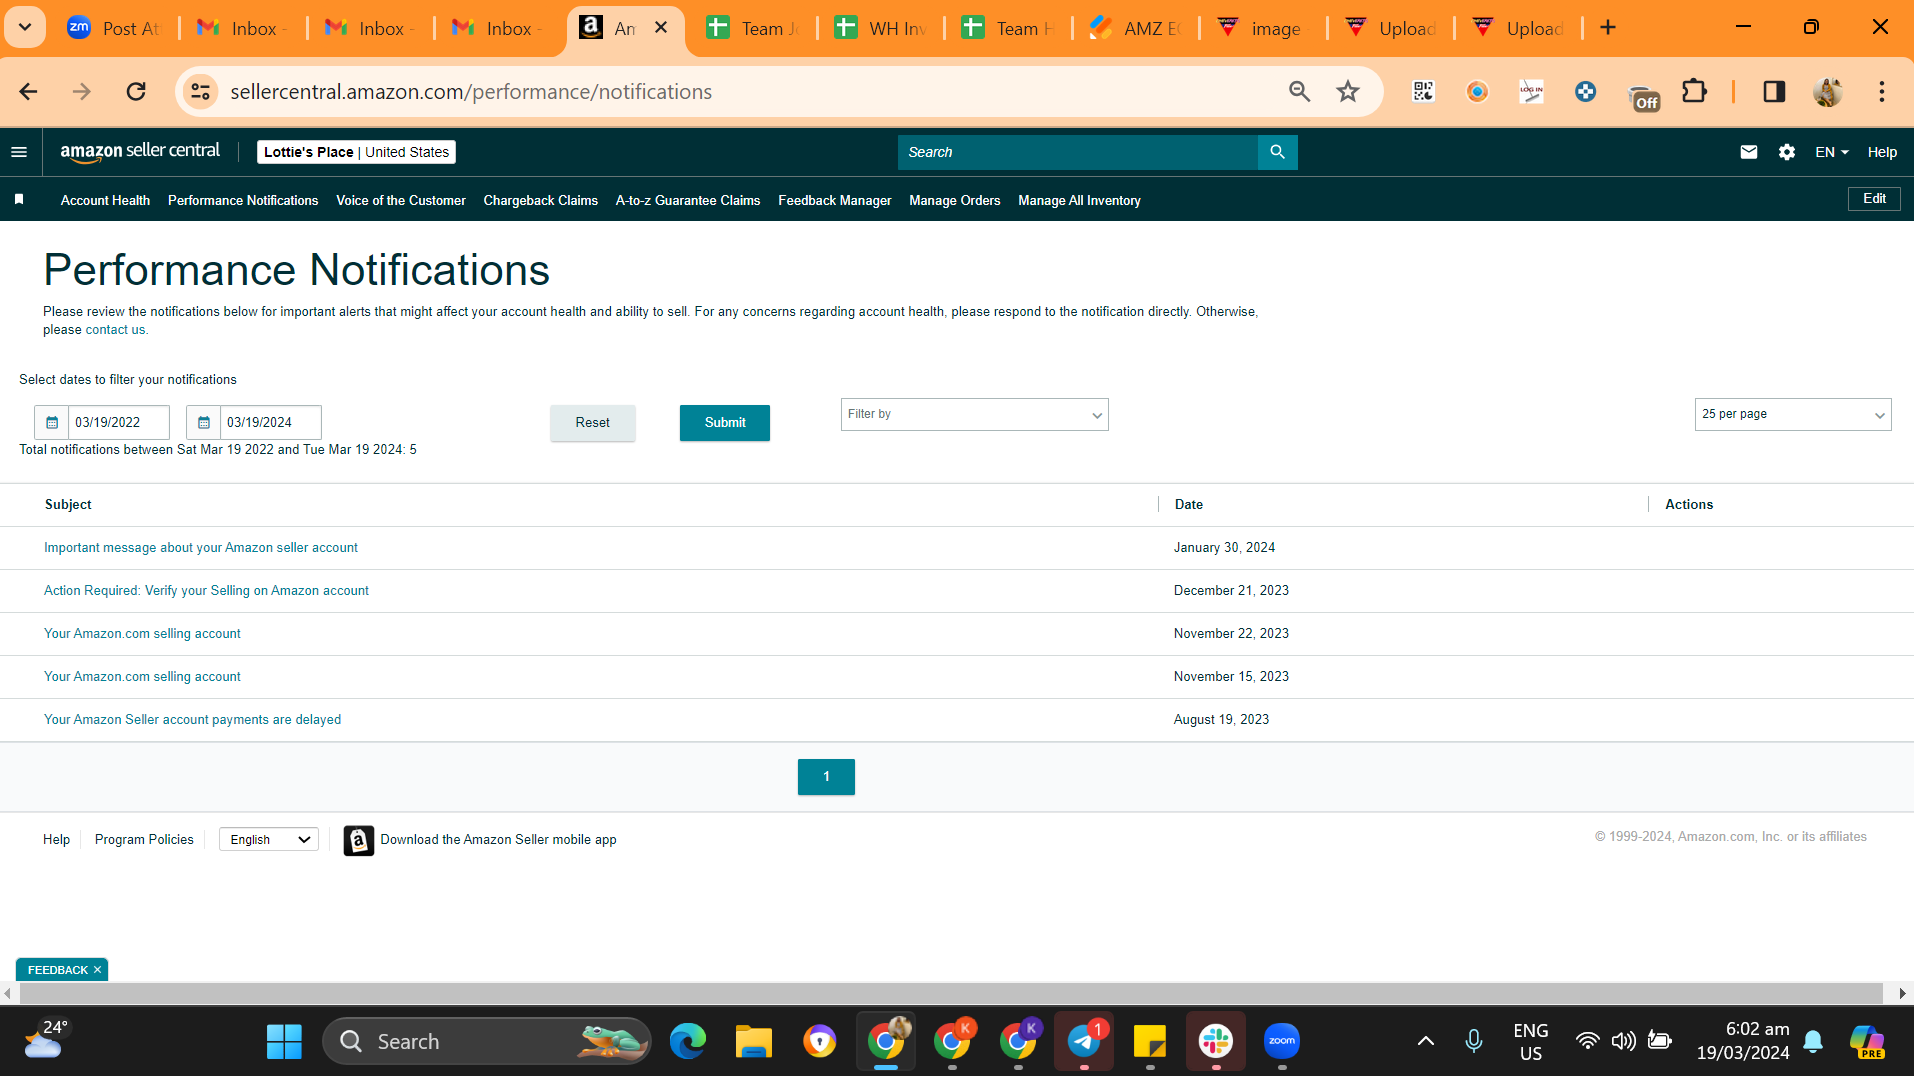Open the Windows Start menu

[x=284, y=1041]
